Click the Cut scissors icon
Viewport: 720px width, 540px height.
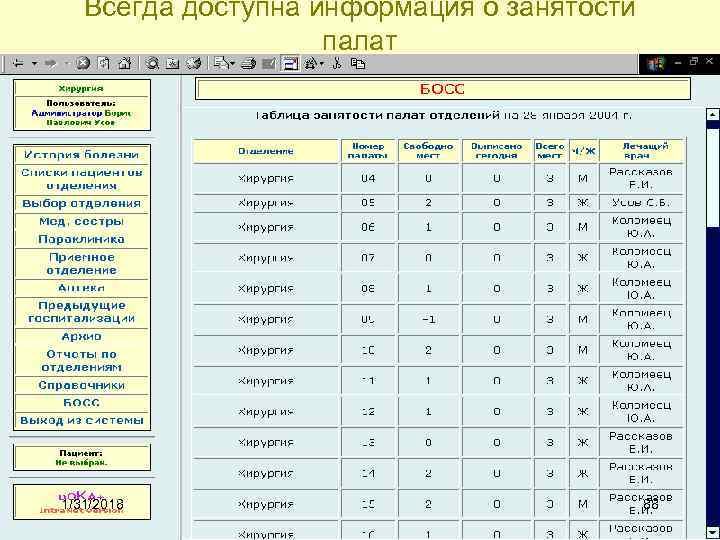coord(337,63)
